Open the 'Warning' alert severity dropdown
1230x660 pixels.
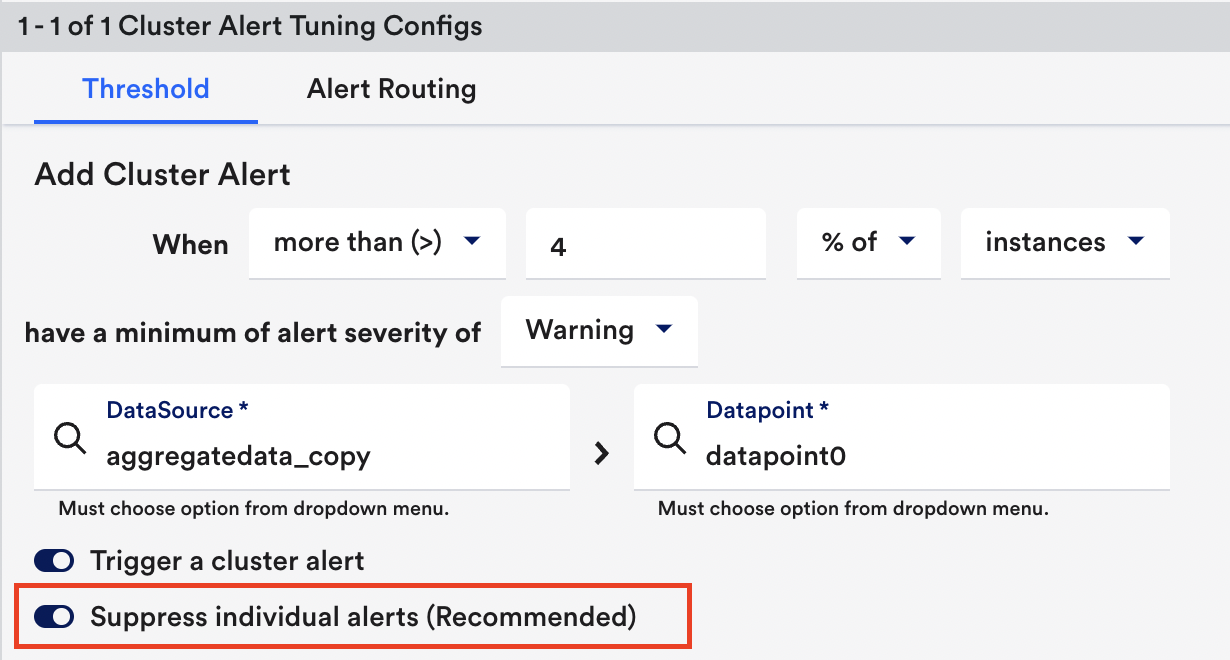[598, 330]
